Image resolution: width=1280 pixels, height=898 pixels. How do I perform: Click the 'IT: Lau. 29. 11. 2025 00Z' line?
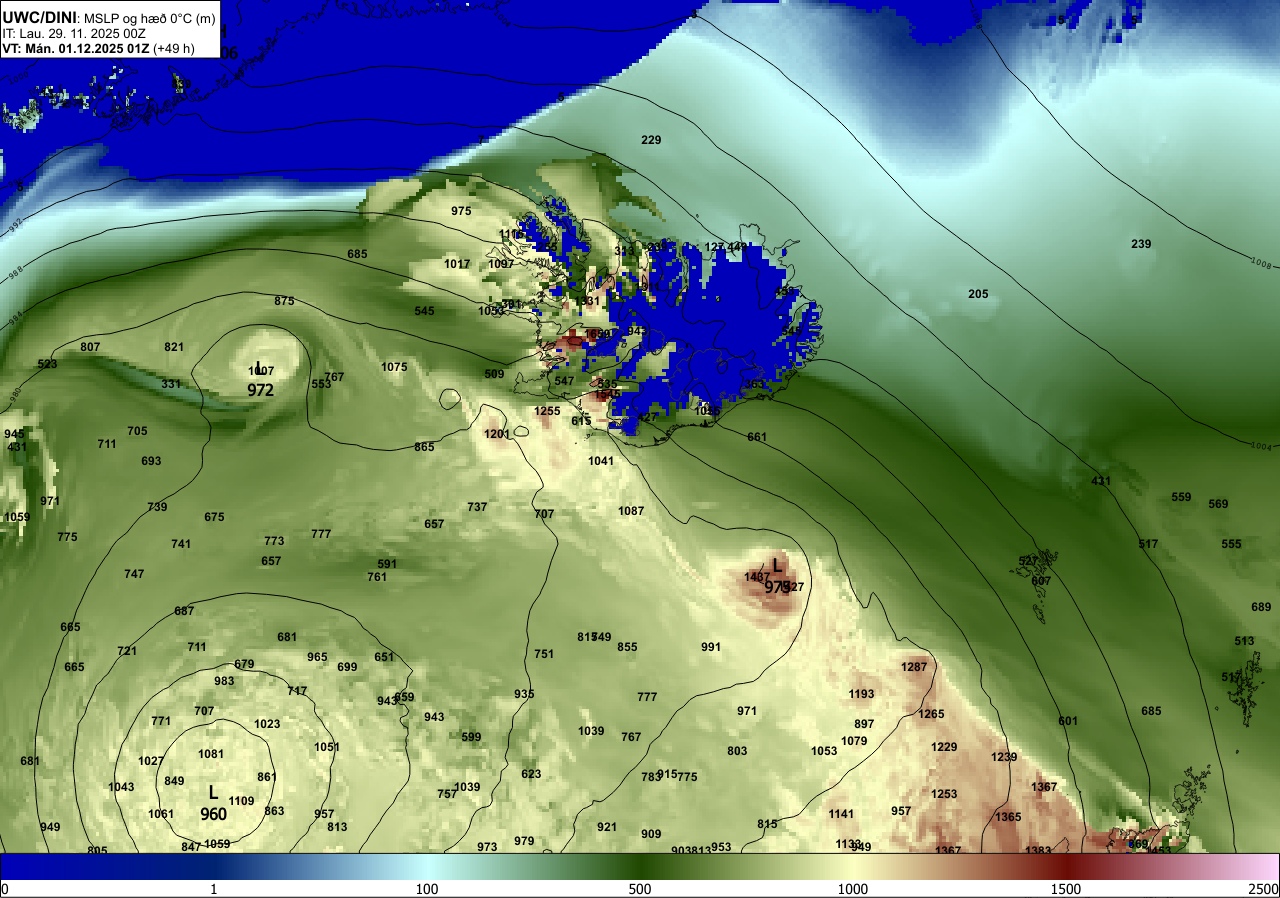[x=75, y=33]
